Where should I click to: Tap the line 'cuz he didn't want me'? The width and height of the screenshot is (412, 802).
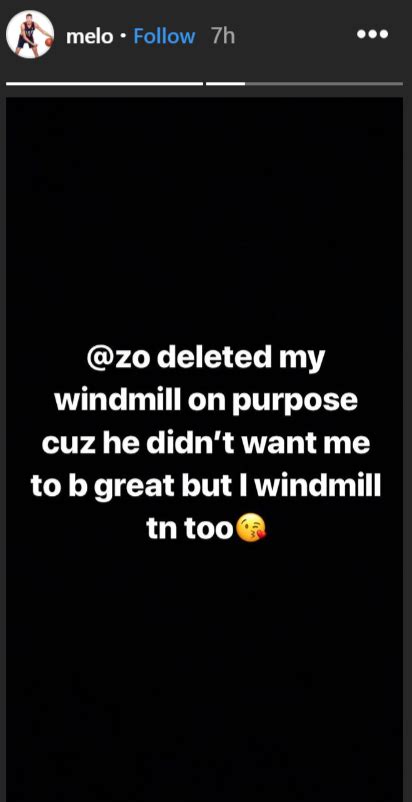pos(205,444)
